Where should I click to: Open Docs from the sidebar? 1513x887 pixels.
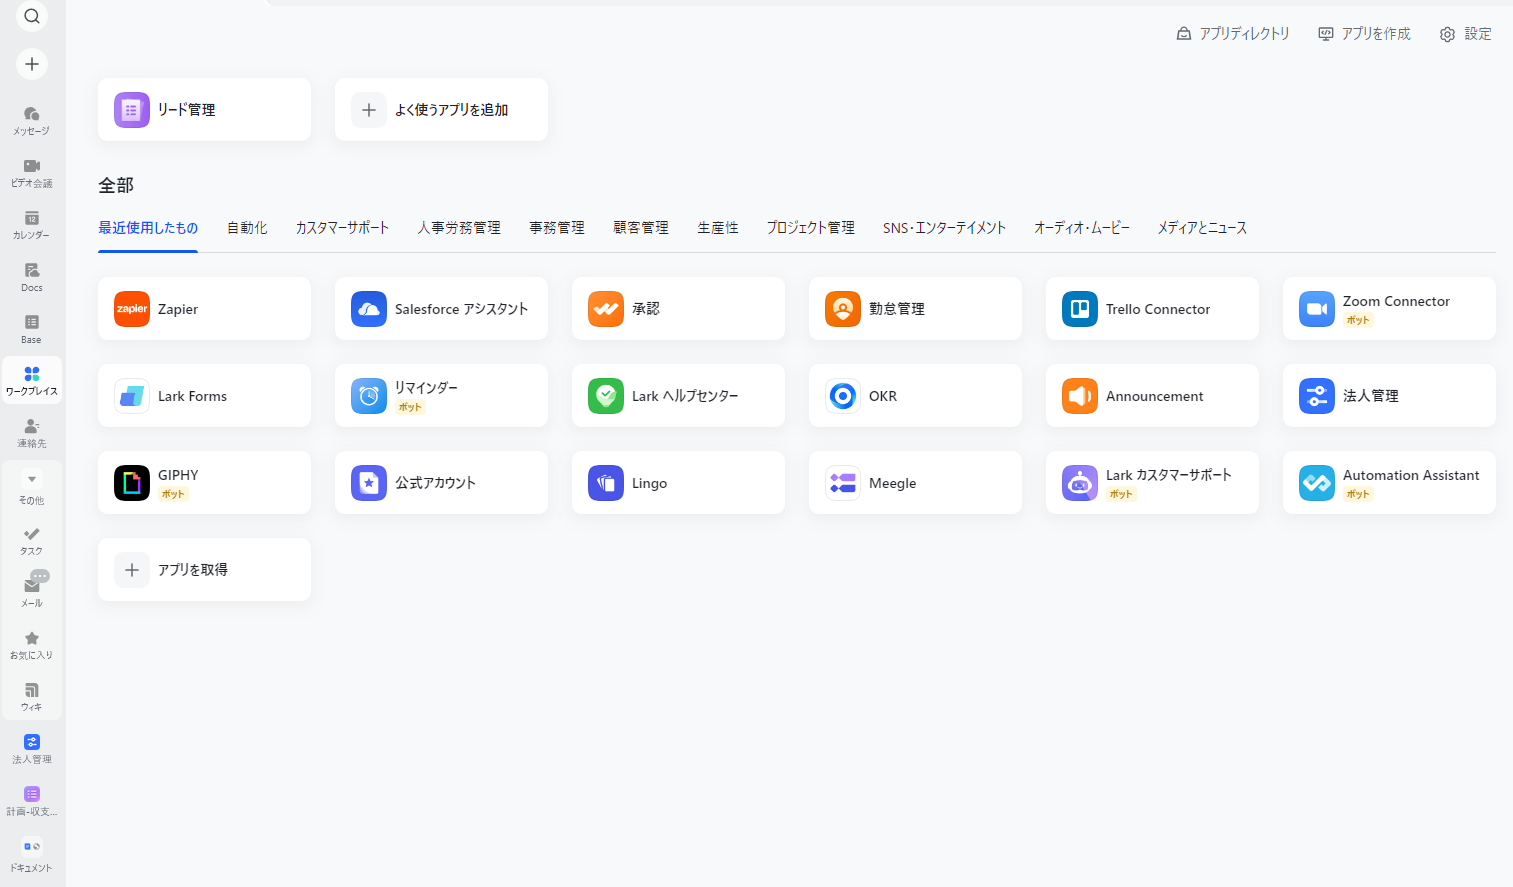[x=32, y=276]
